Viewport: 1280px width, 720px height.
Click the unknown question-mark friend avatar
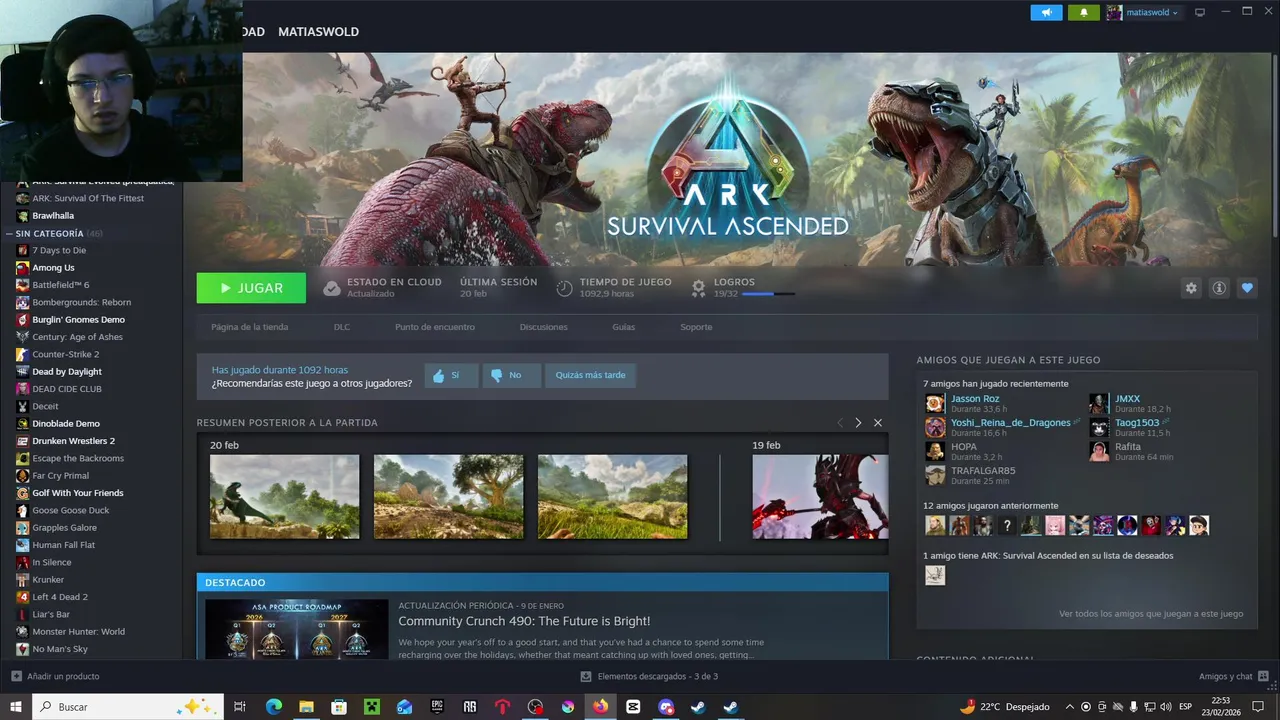[1007, 525]
